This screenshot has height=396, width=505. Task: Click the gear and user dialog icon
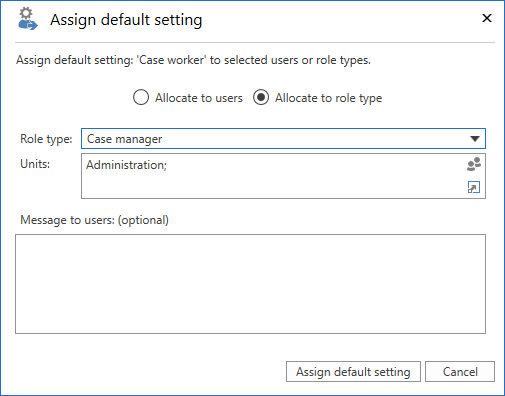pyautogui.click(x=27, y=19)
